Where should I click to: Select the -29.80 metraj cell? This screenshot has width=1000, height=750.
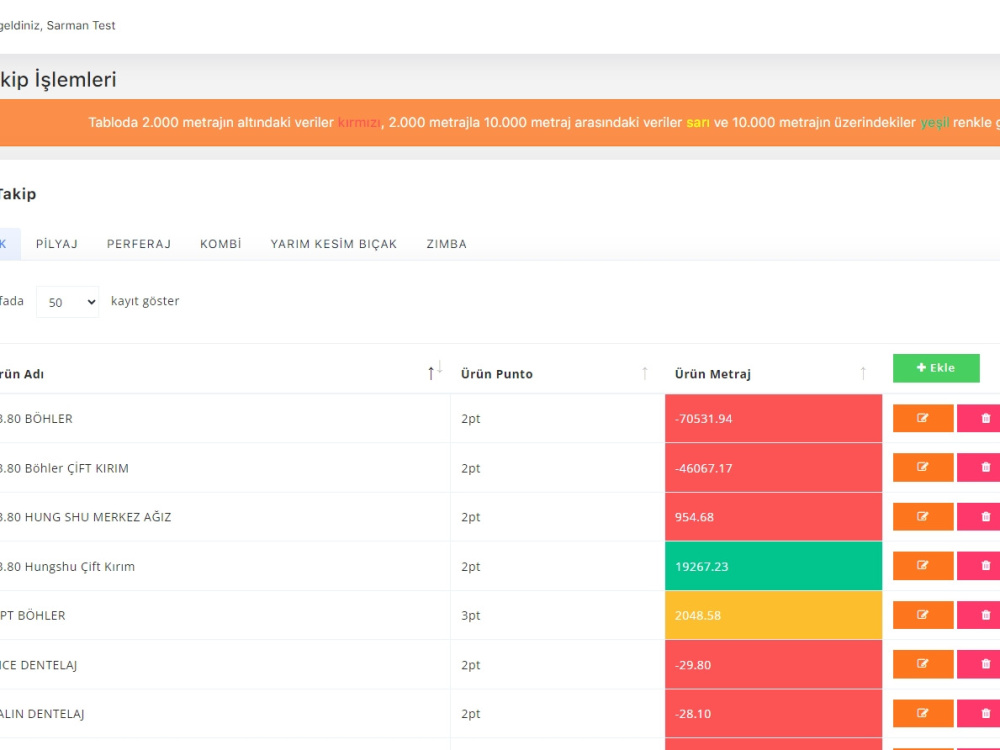[x=773, y=664]
